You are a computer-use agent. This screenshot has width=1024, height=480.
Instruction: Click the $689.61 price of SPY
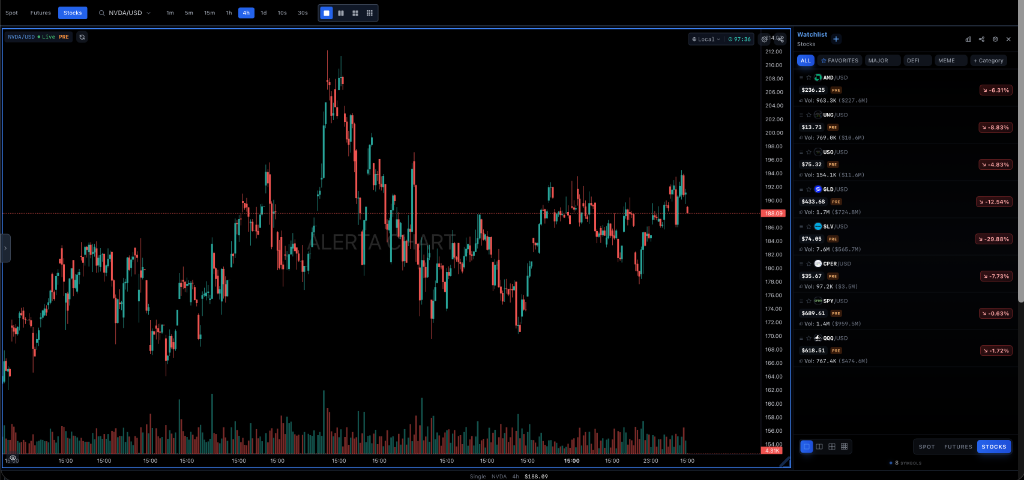pos(813,313)
